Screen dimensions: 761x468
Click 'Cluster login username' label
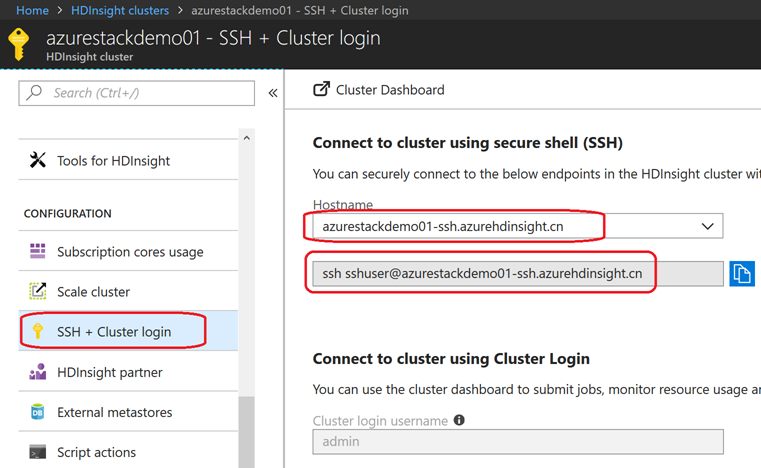click(x=380, y=420)
